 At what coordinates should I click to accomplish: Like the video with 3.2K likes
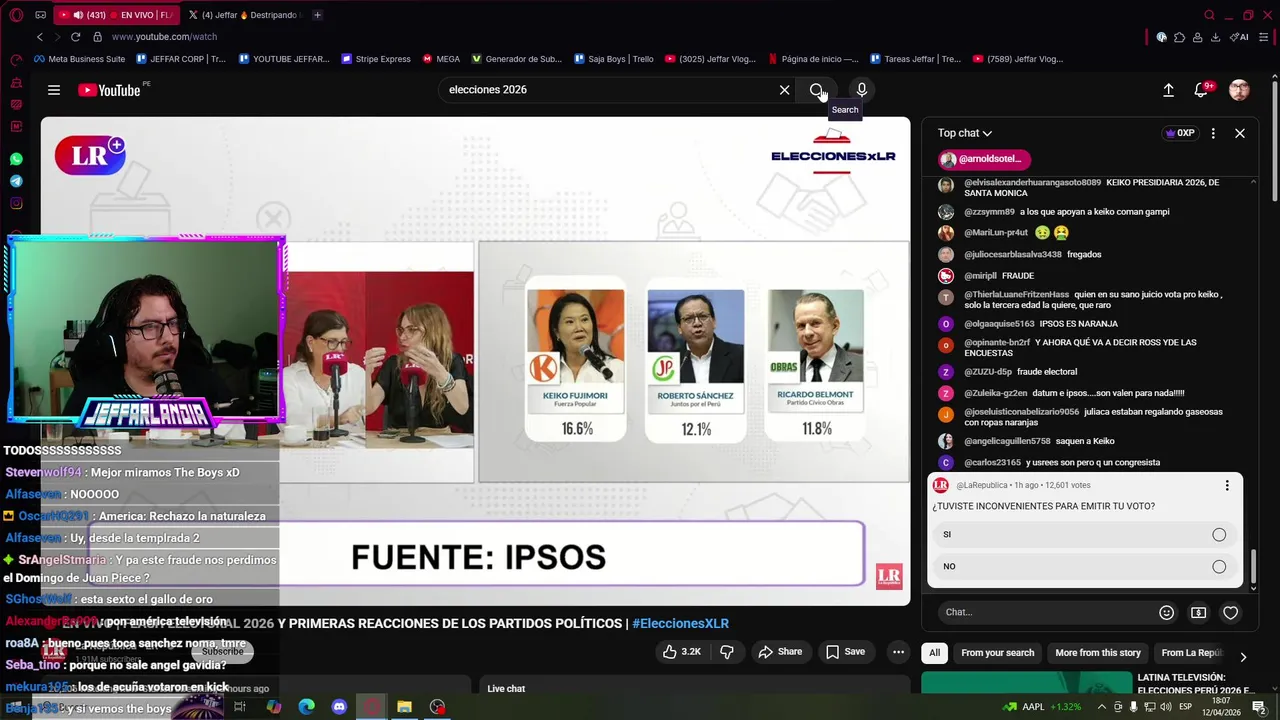681,652
